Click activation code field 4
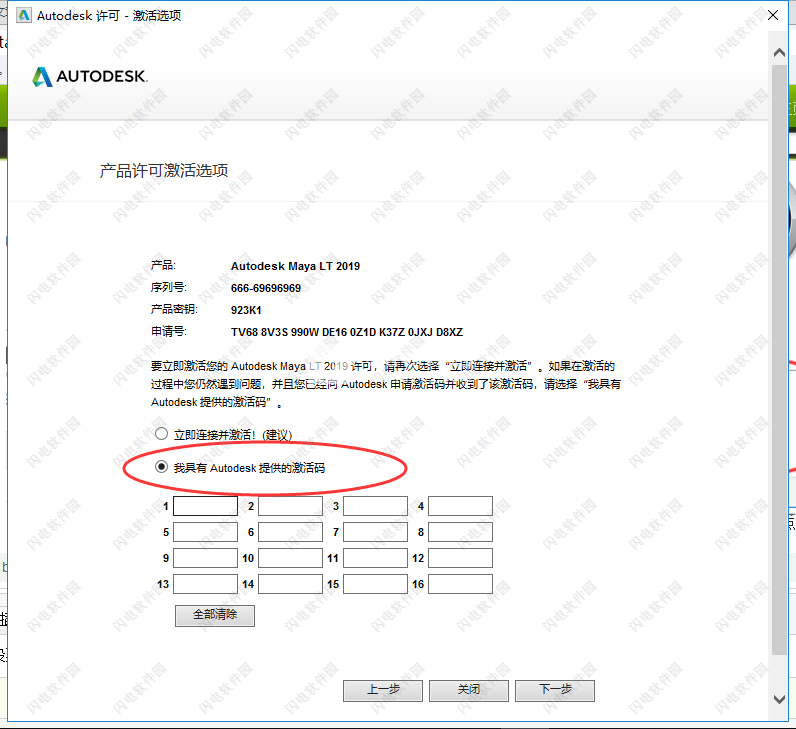The height and width of the screenshot is (729, 796). pos(460,506)
